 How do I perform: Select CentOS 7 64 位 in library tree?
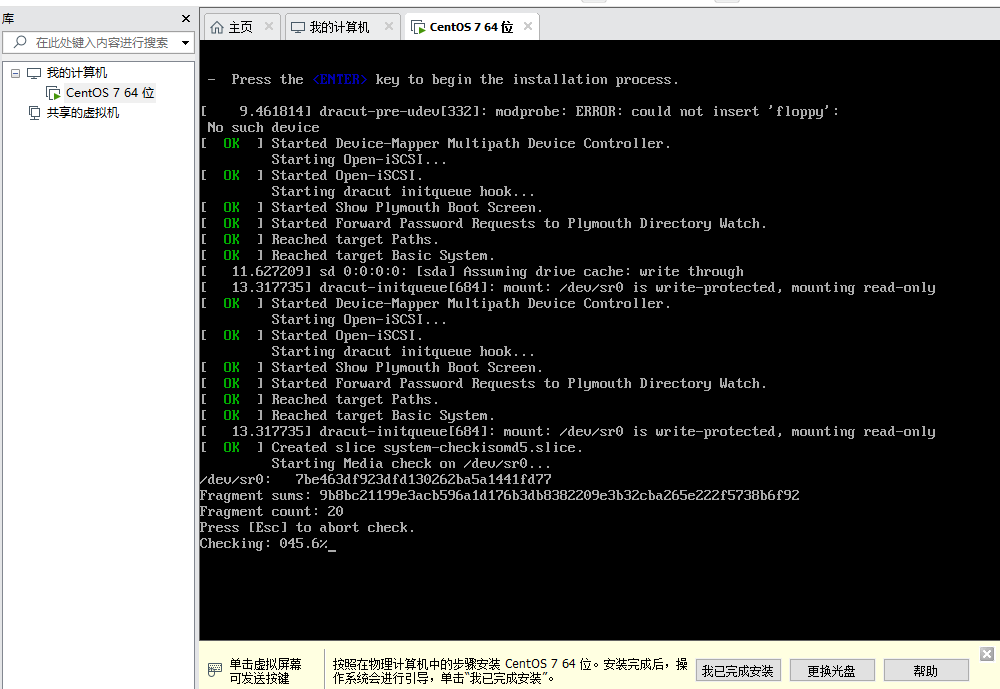110,93
